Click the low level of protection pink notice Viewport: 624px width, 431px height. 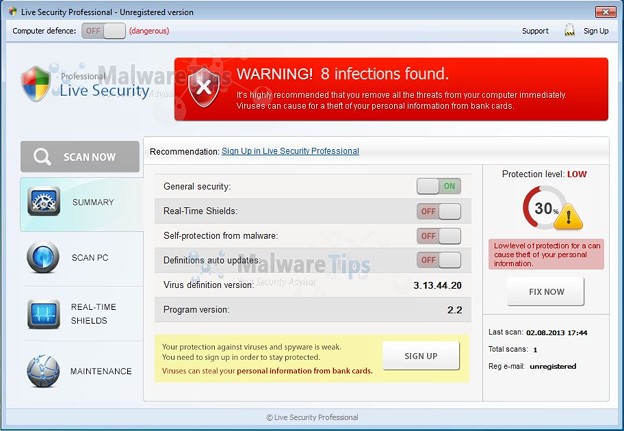click(546, 254)
